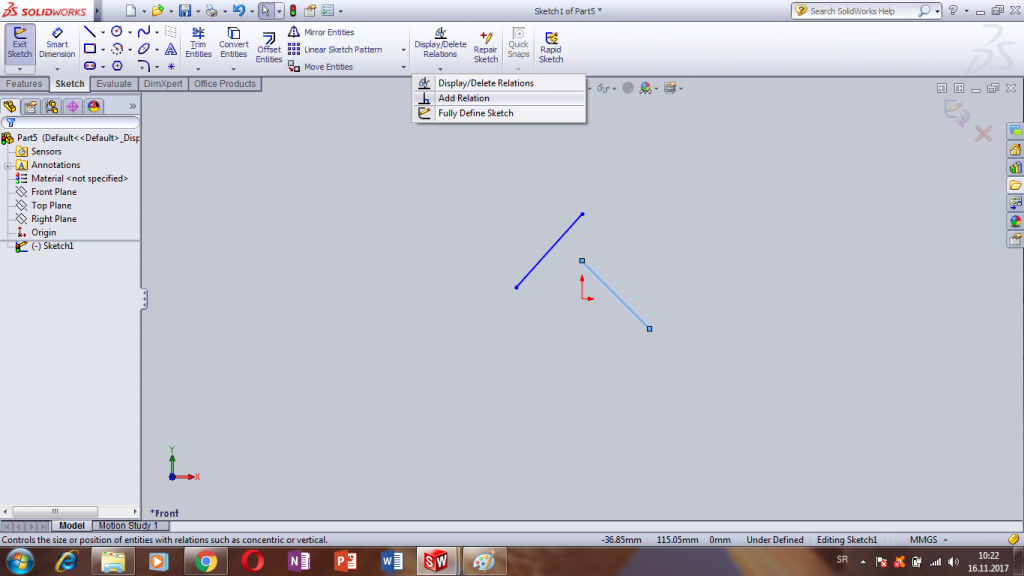Click the Save icon in the top toolbar
This screenshot has width=1024, height=576.
pyautogui.click(x=185, y=10)
